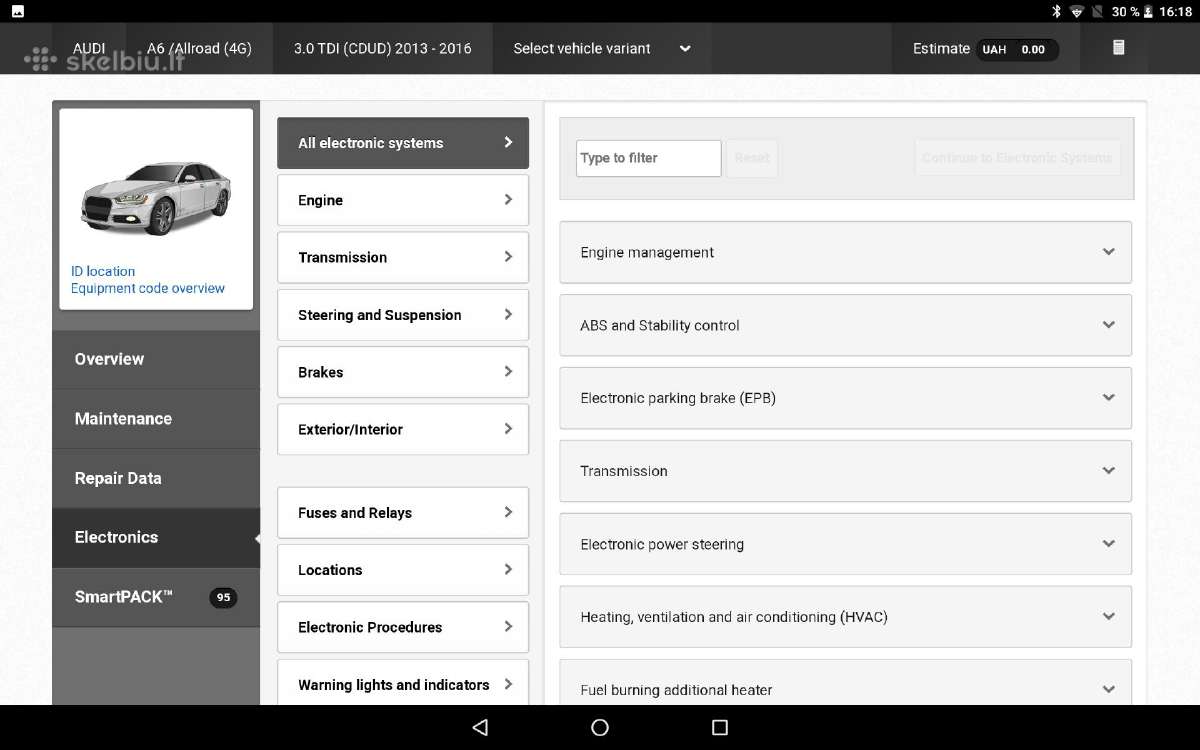Viewport: 1200px width, 750px height.
Task: Click the AUDI make breadcrumb
Action: pyautogui.click(x=89, y=48)
